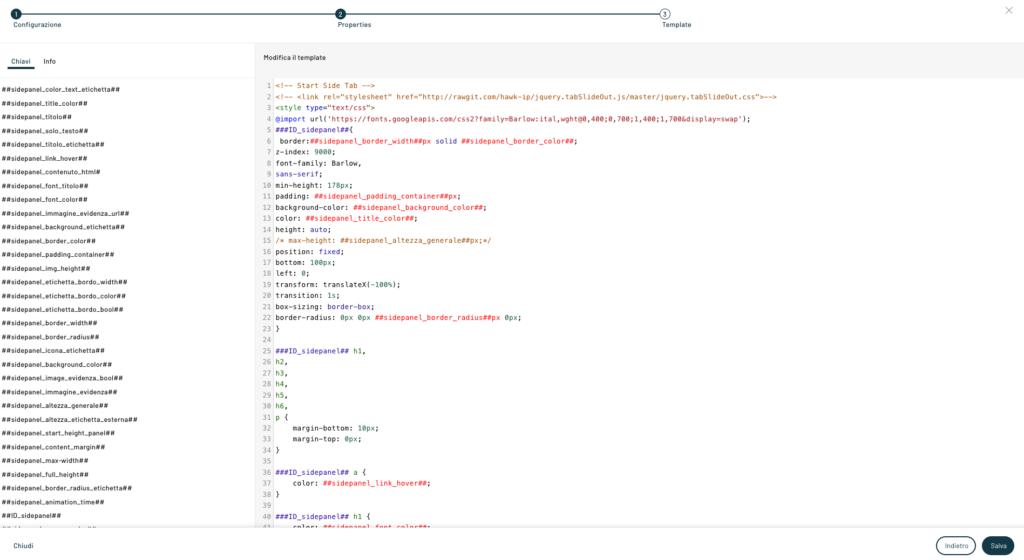Image resolution: width=1024 pixels, height=560 pixels.
Task: Choose key ##ID_sidepanel## in keys list
Action: tap(31, 516)
